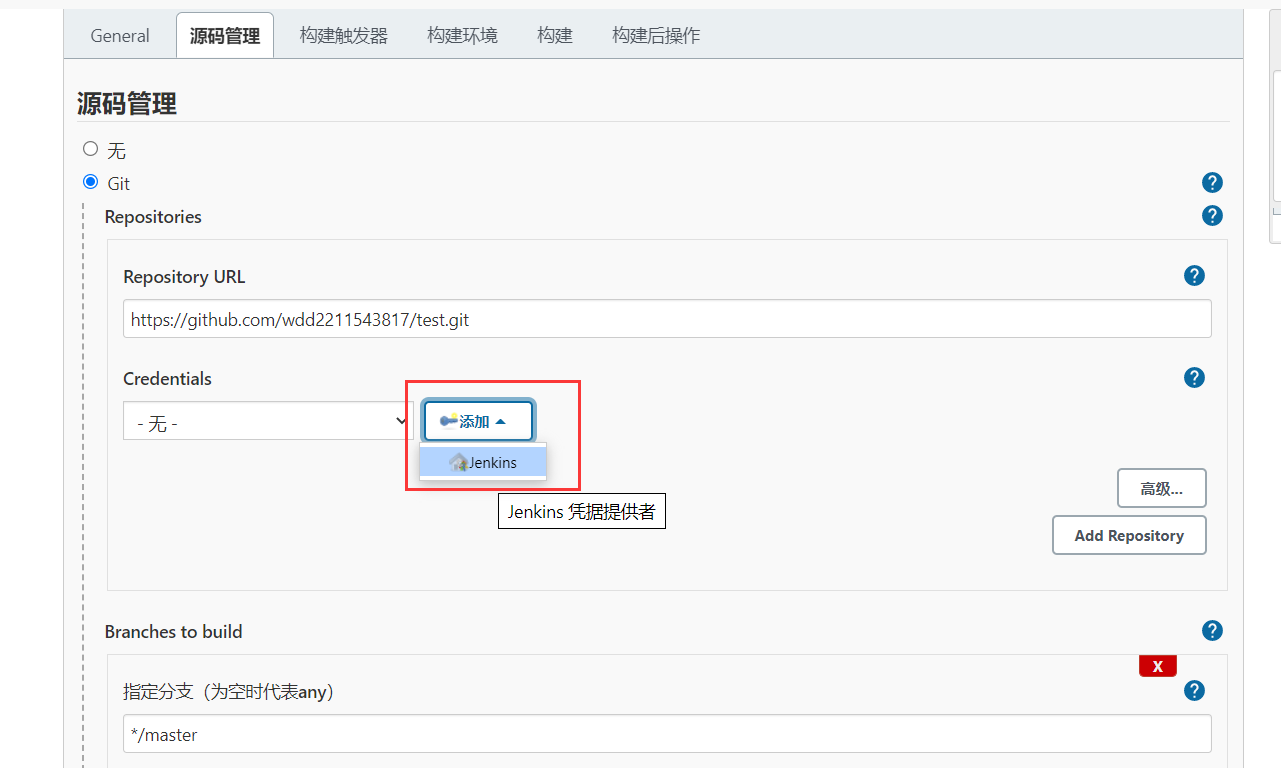Select the Git radio button
1281x768 pixels.
(x=91, y=182)
